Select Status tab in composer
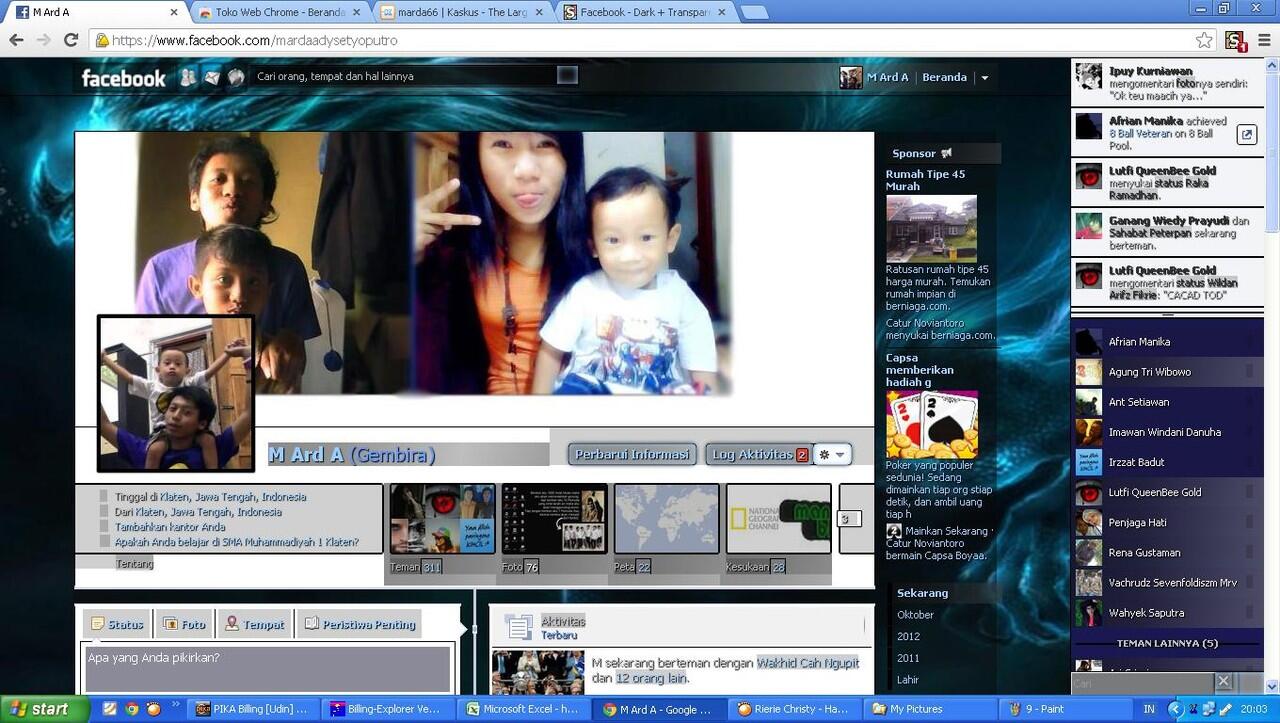 pyautogui.click(x=115, y=624)
